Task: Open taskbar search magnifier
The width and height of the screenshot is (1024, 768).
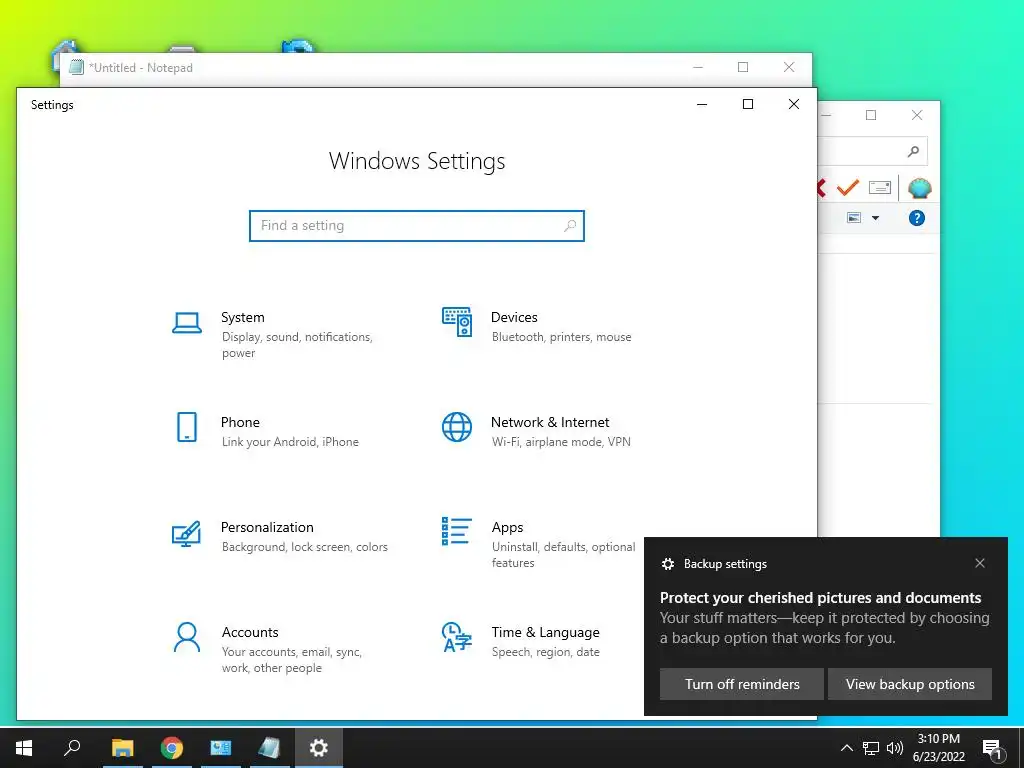Action: [x=72, y=748]
